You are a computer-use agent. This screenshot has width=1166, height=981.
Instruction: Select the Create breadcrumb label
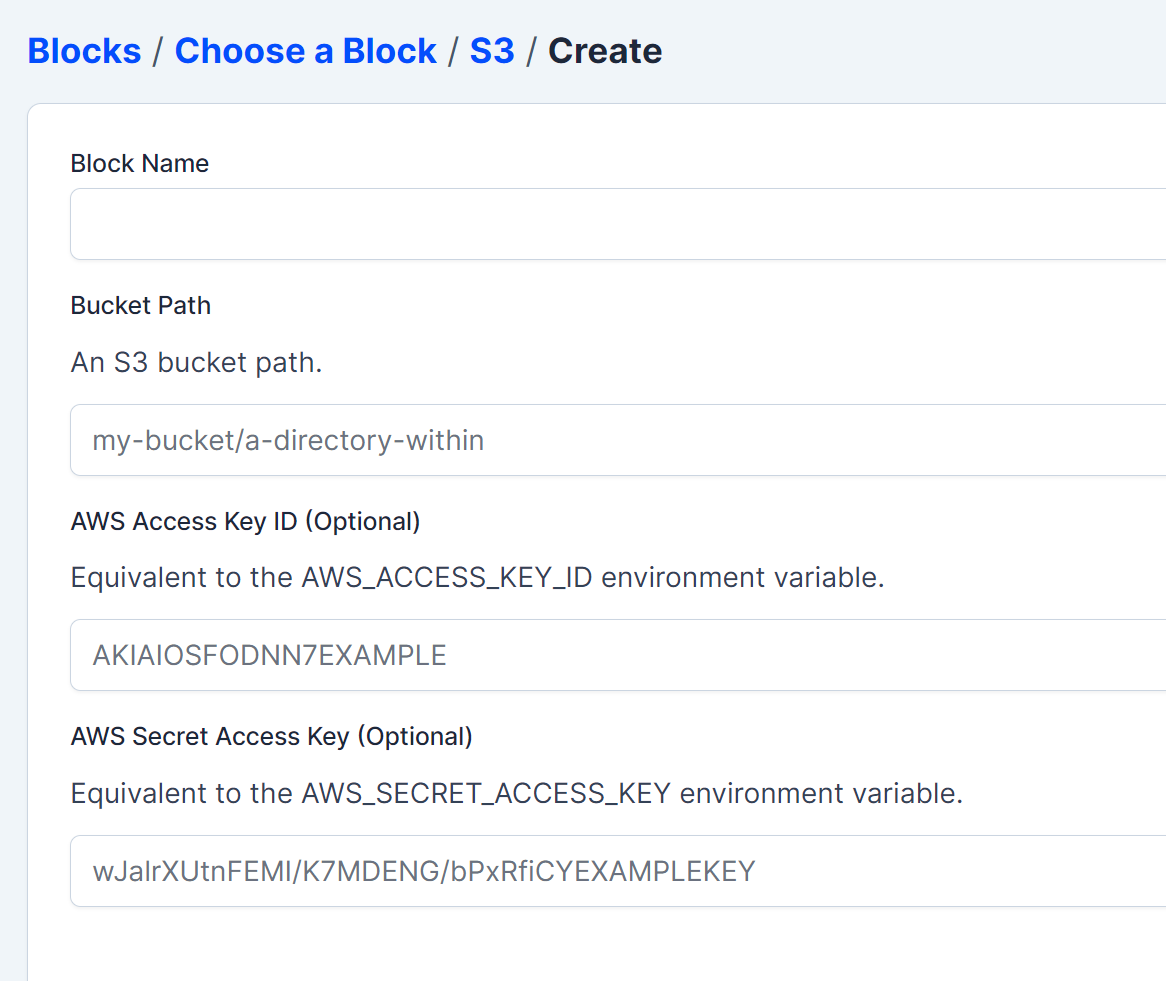pos(604,51)
